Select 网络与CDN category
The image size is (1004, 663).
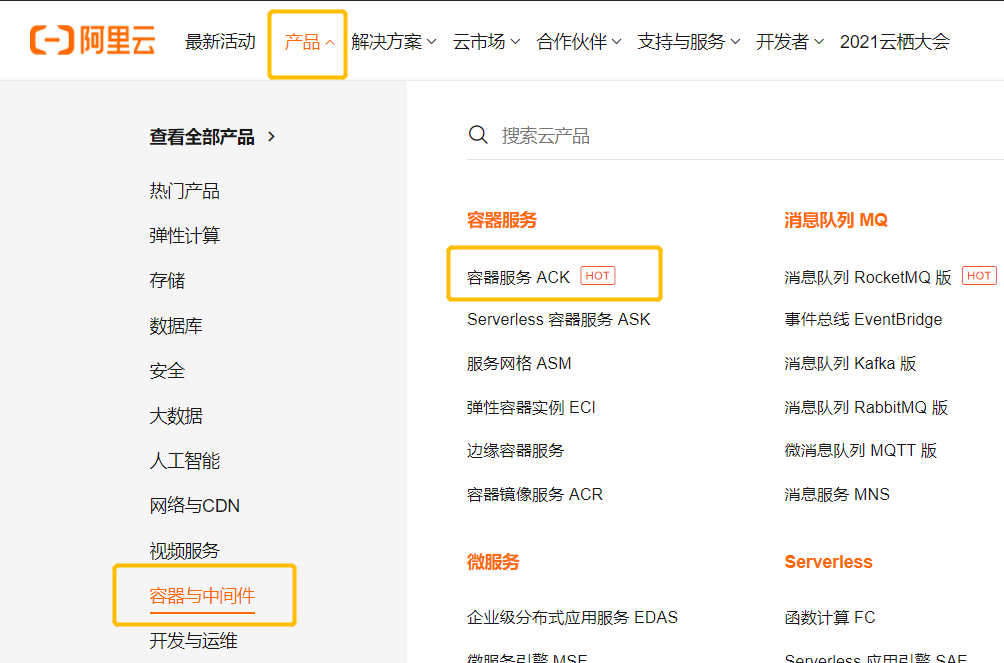[195, 505]
